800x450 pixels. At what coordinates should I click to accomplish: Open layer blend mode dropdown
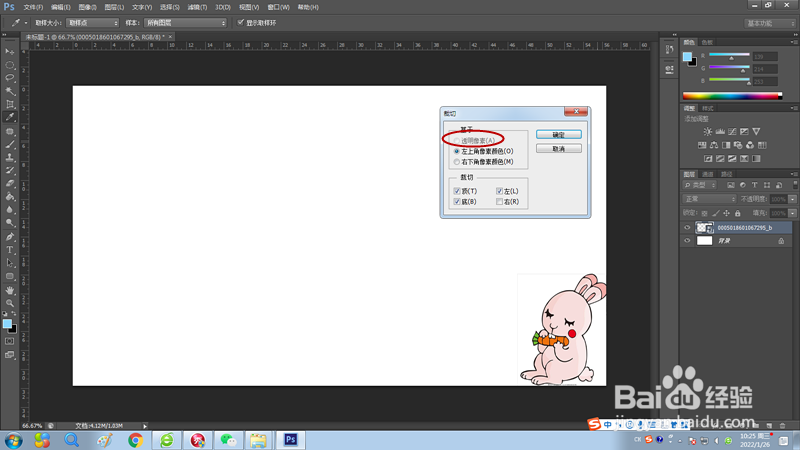[x=709, y=199]
